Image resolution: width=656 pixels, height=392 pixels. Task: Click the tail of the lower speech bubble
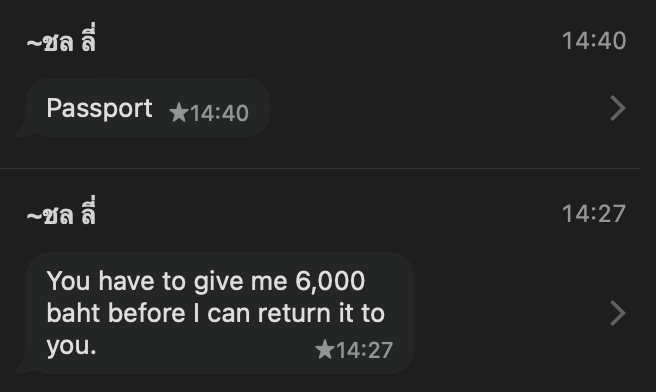click(x=23, y=367)
